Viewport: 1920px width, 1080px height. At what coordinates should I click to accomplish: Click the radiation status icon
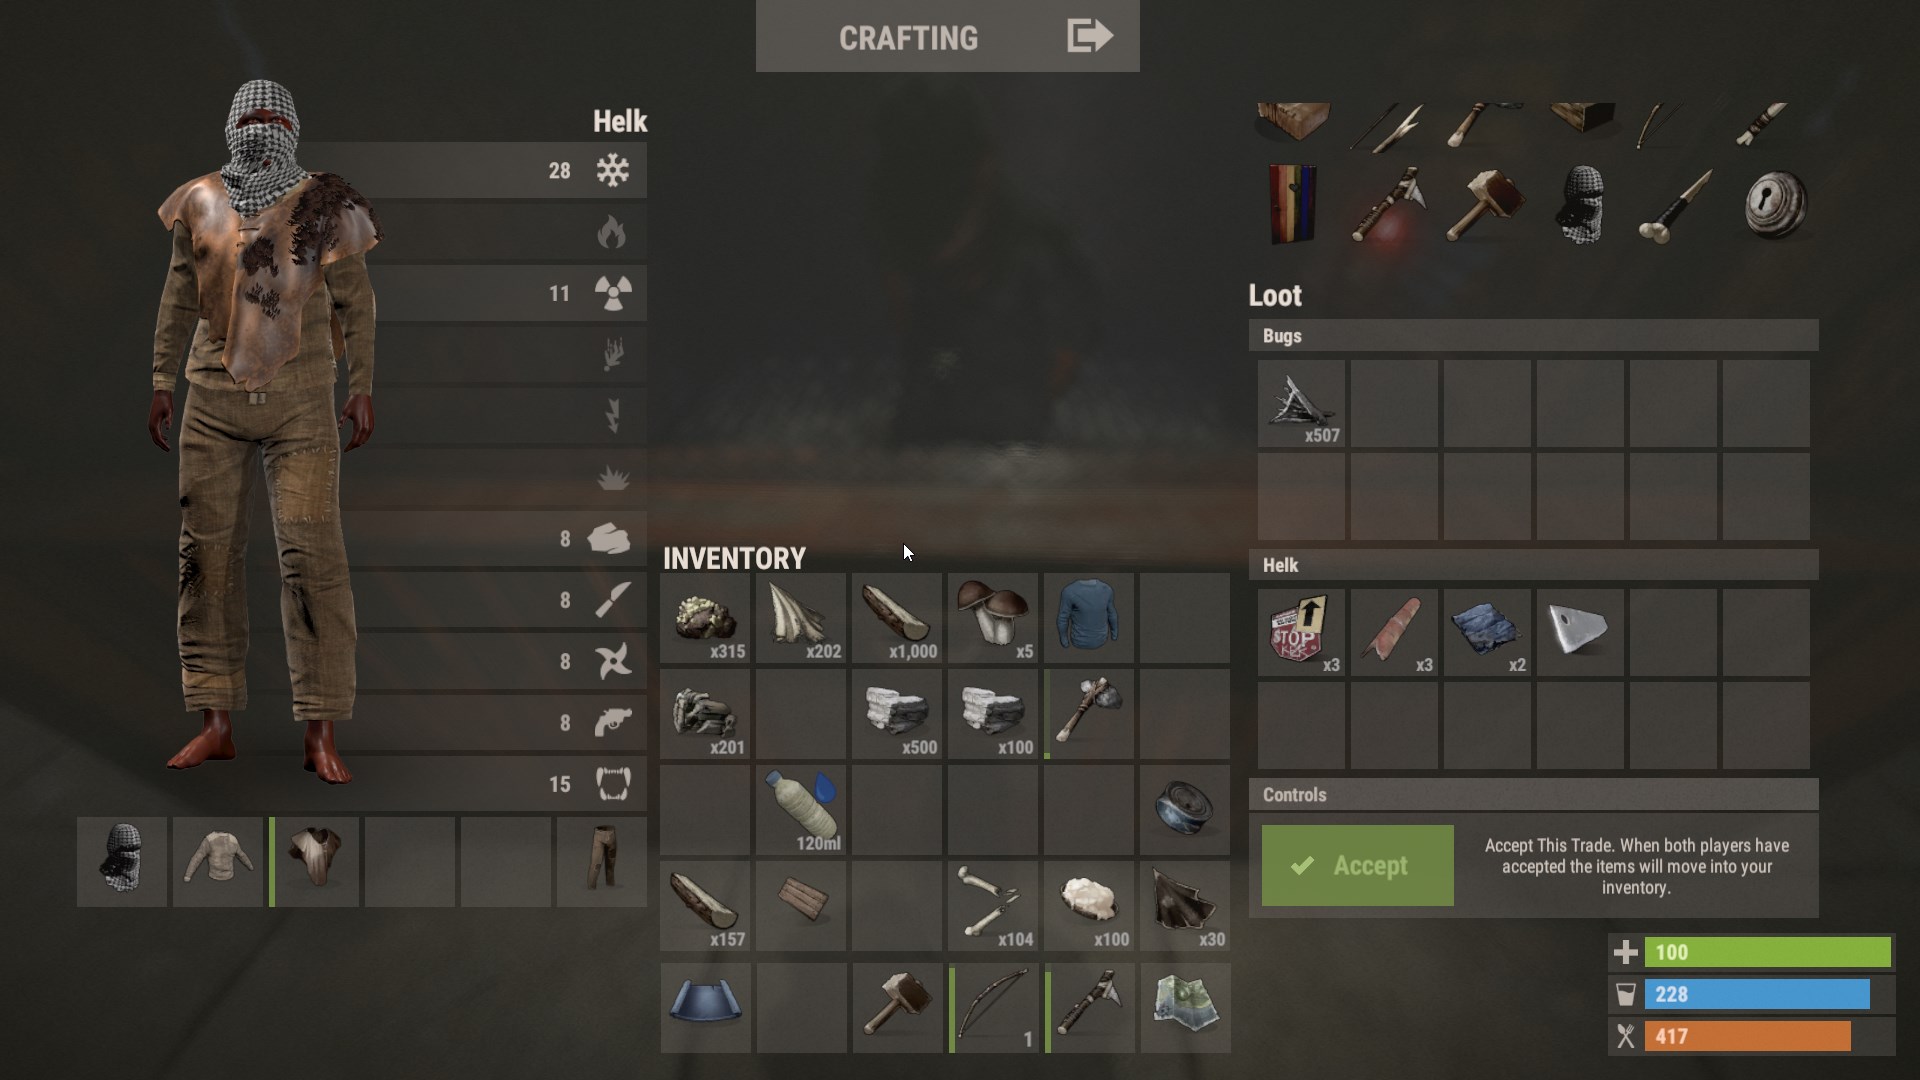point(611,293)
